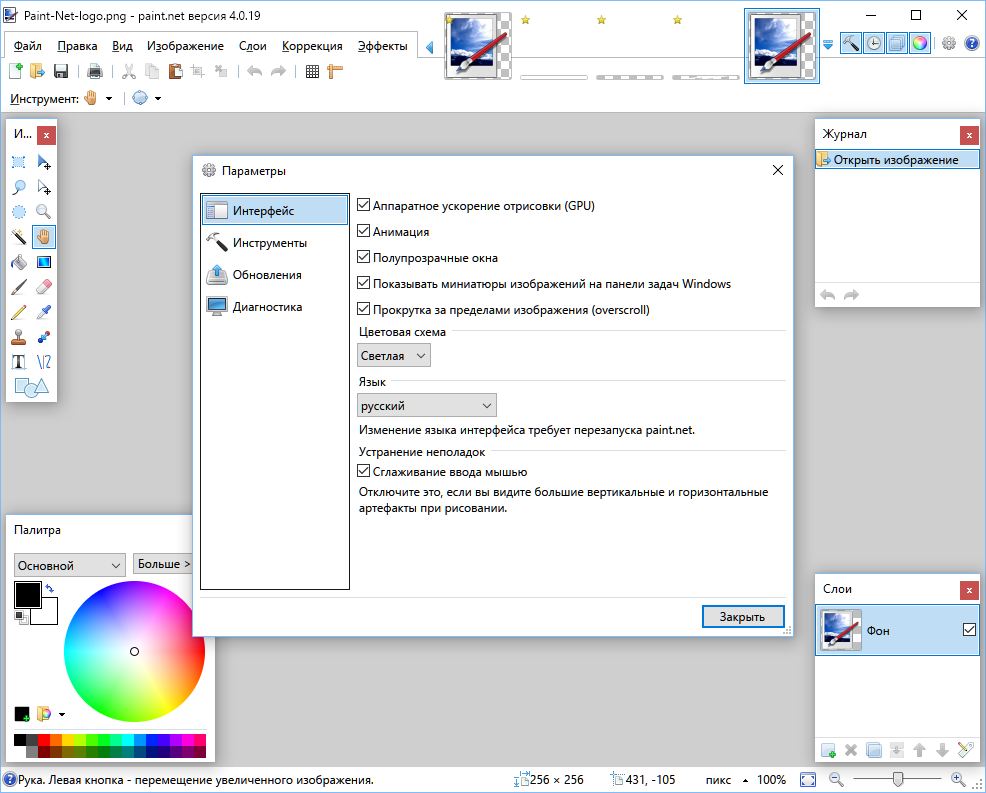Swap primary and secondary colors

pyautogui.click(x=50, y=589)
